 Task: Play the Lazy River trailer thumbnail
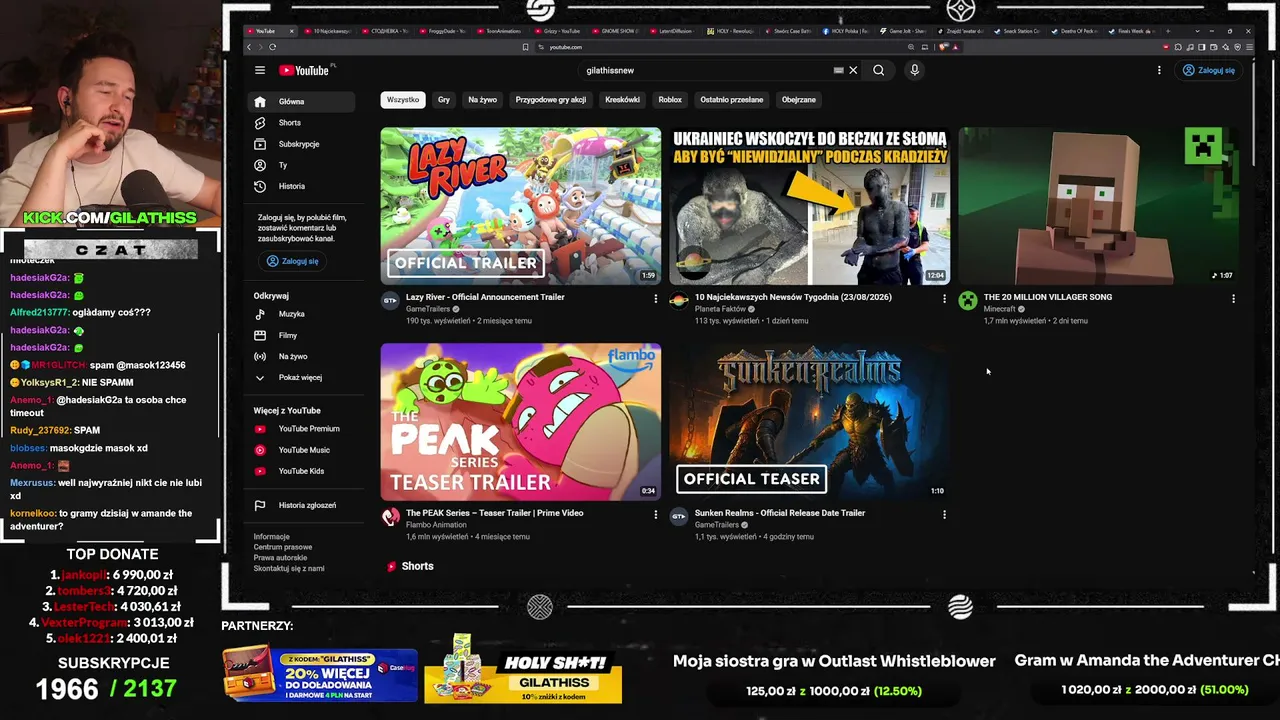click(x=520, y=206)
